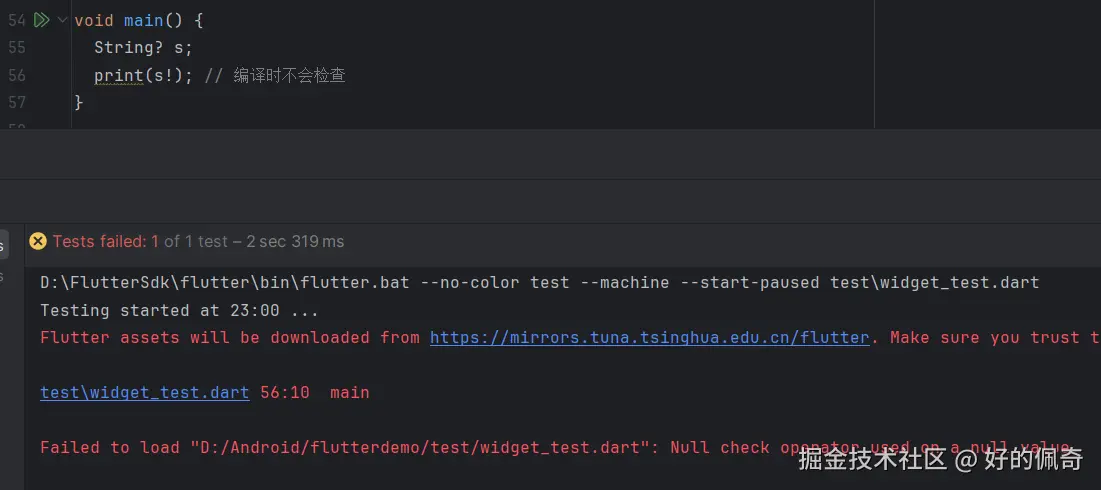Collapse the main function fold chevron
The height and width of the screenshot is (490, 1101).
[x=63, y=20]
